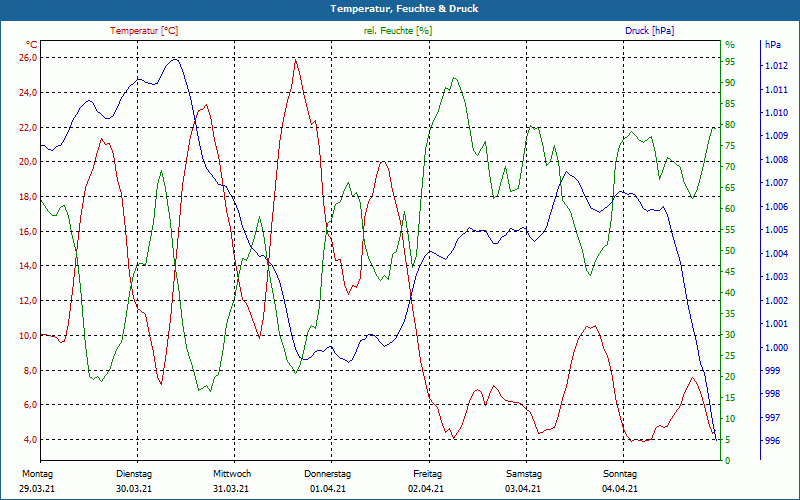
Task: Click the 1.010 pressure axis value
Action: [x=776, y=113]
